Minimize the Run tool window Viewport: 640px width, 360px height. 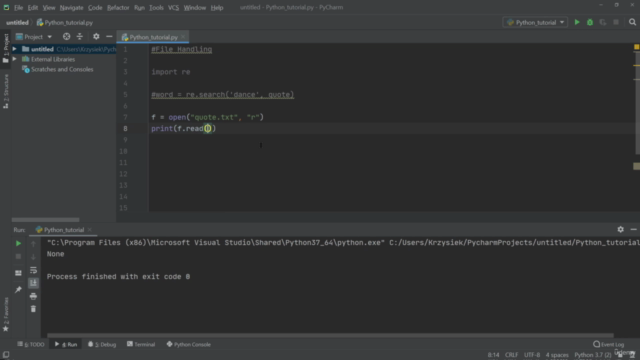[x=633, y=229]
